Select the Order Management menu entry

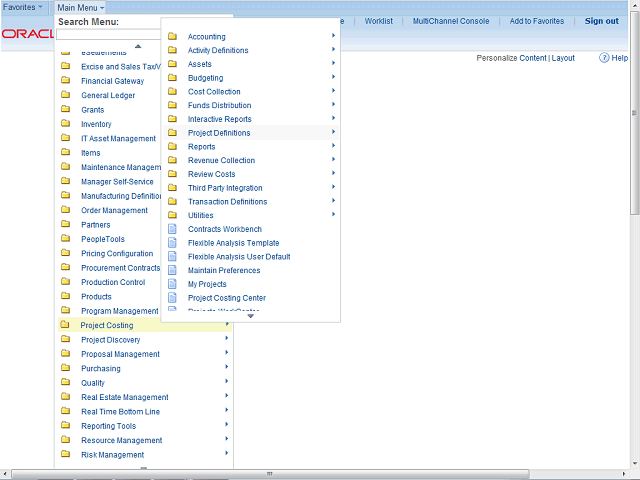coord(114,211)
